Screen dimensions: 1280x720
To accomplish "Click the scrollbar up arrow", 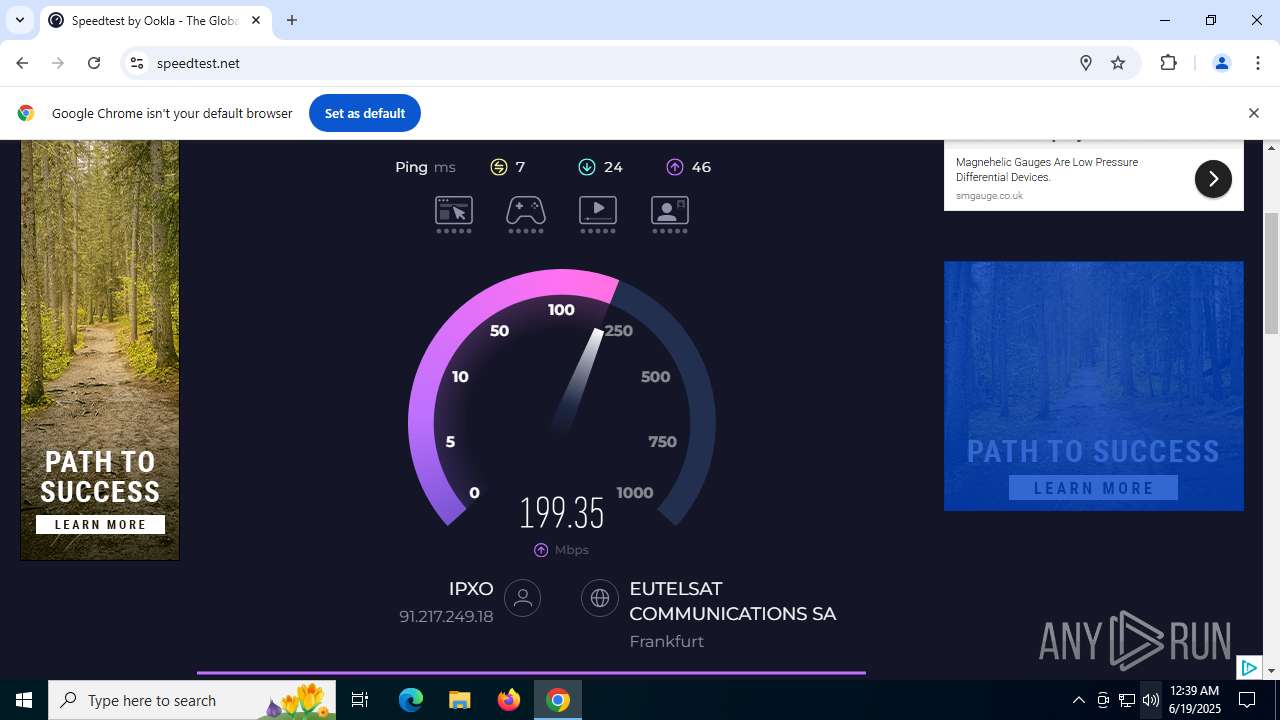I will [1272, 148].
